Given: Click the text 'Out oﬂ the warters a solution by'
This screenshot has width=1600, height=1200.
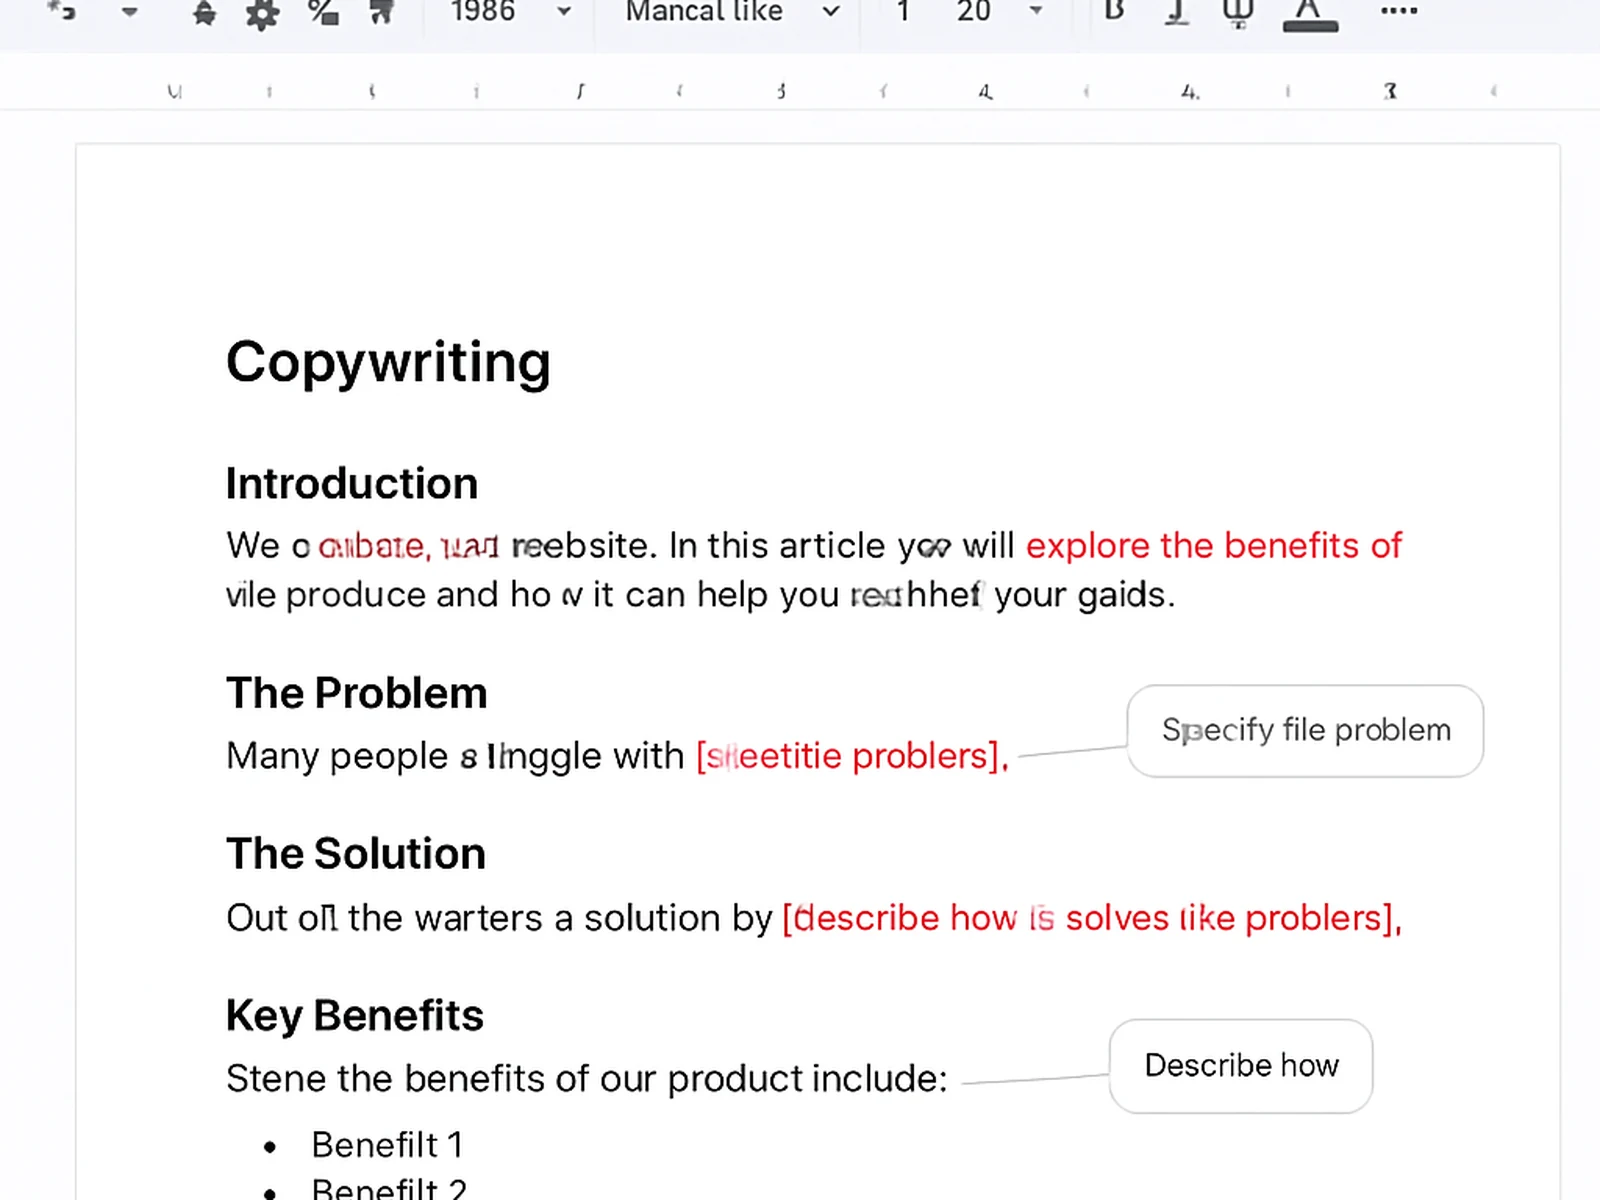Looking at the screenshot, I should (499, 918).
